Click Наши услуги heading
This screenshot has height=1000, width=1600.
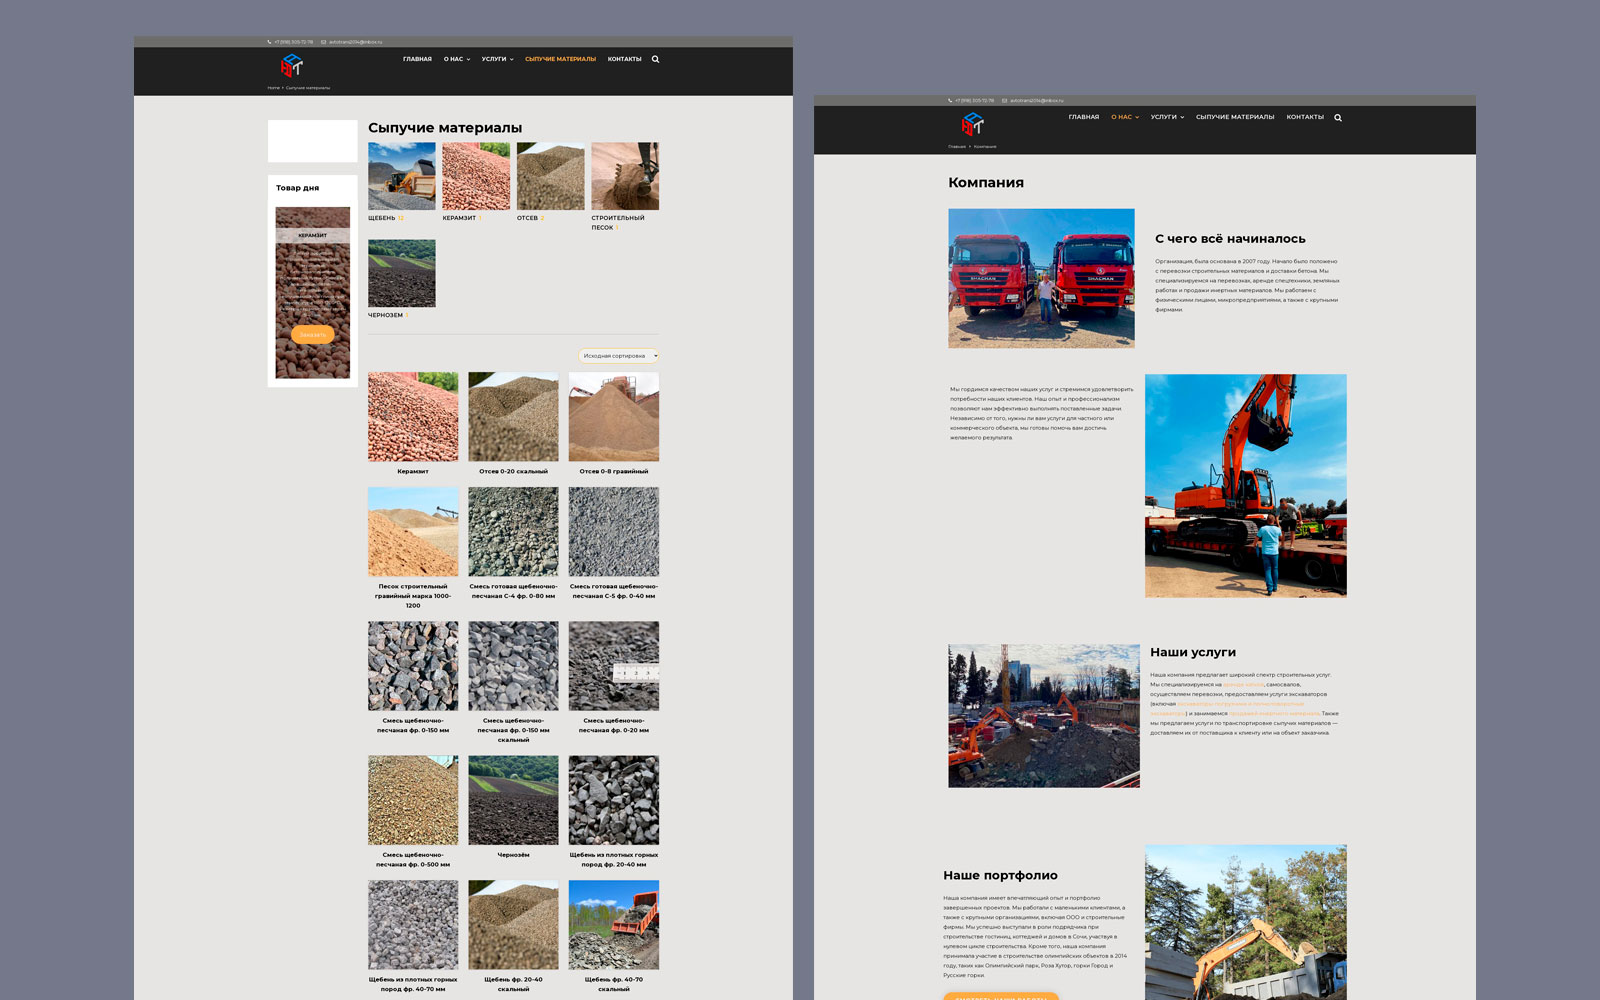[1193, 652]
